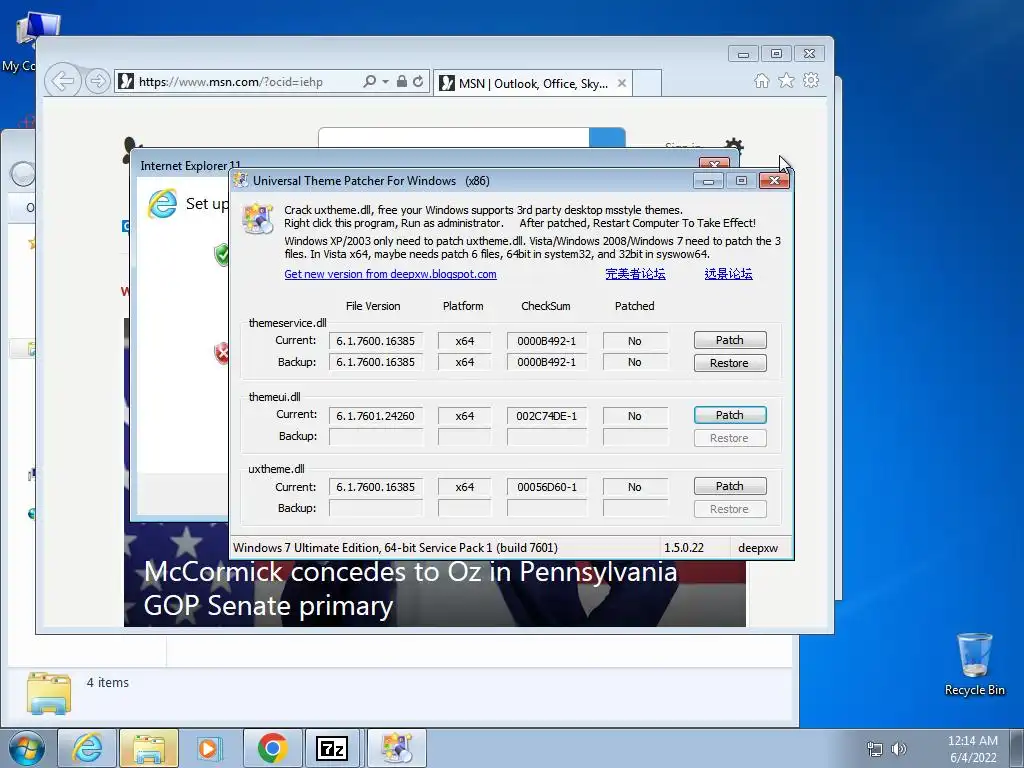Click Patch button for themeservice.dll
This screenshot has width=1024, height=768.
coord(729,340)
